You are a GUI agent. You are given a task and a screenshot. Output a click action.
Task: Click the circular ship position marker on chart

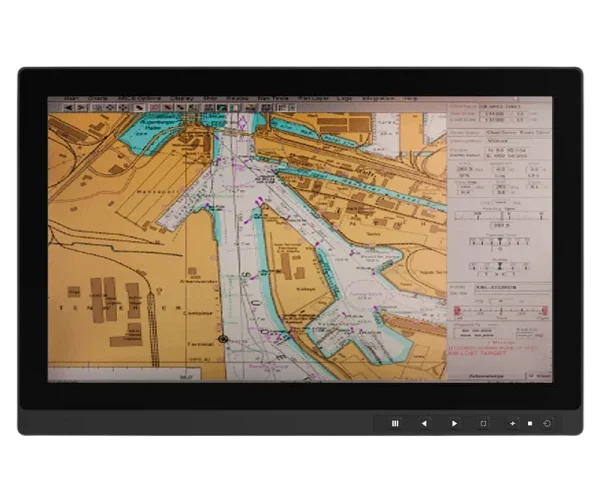[x=223, y=340]
